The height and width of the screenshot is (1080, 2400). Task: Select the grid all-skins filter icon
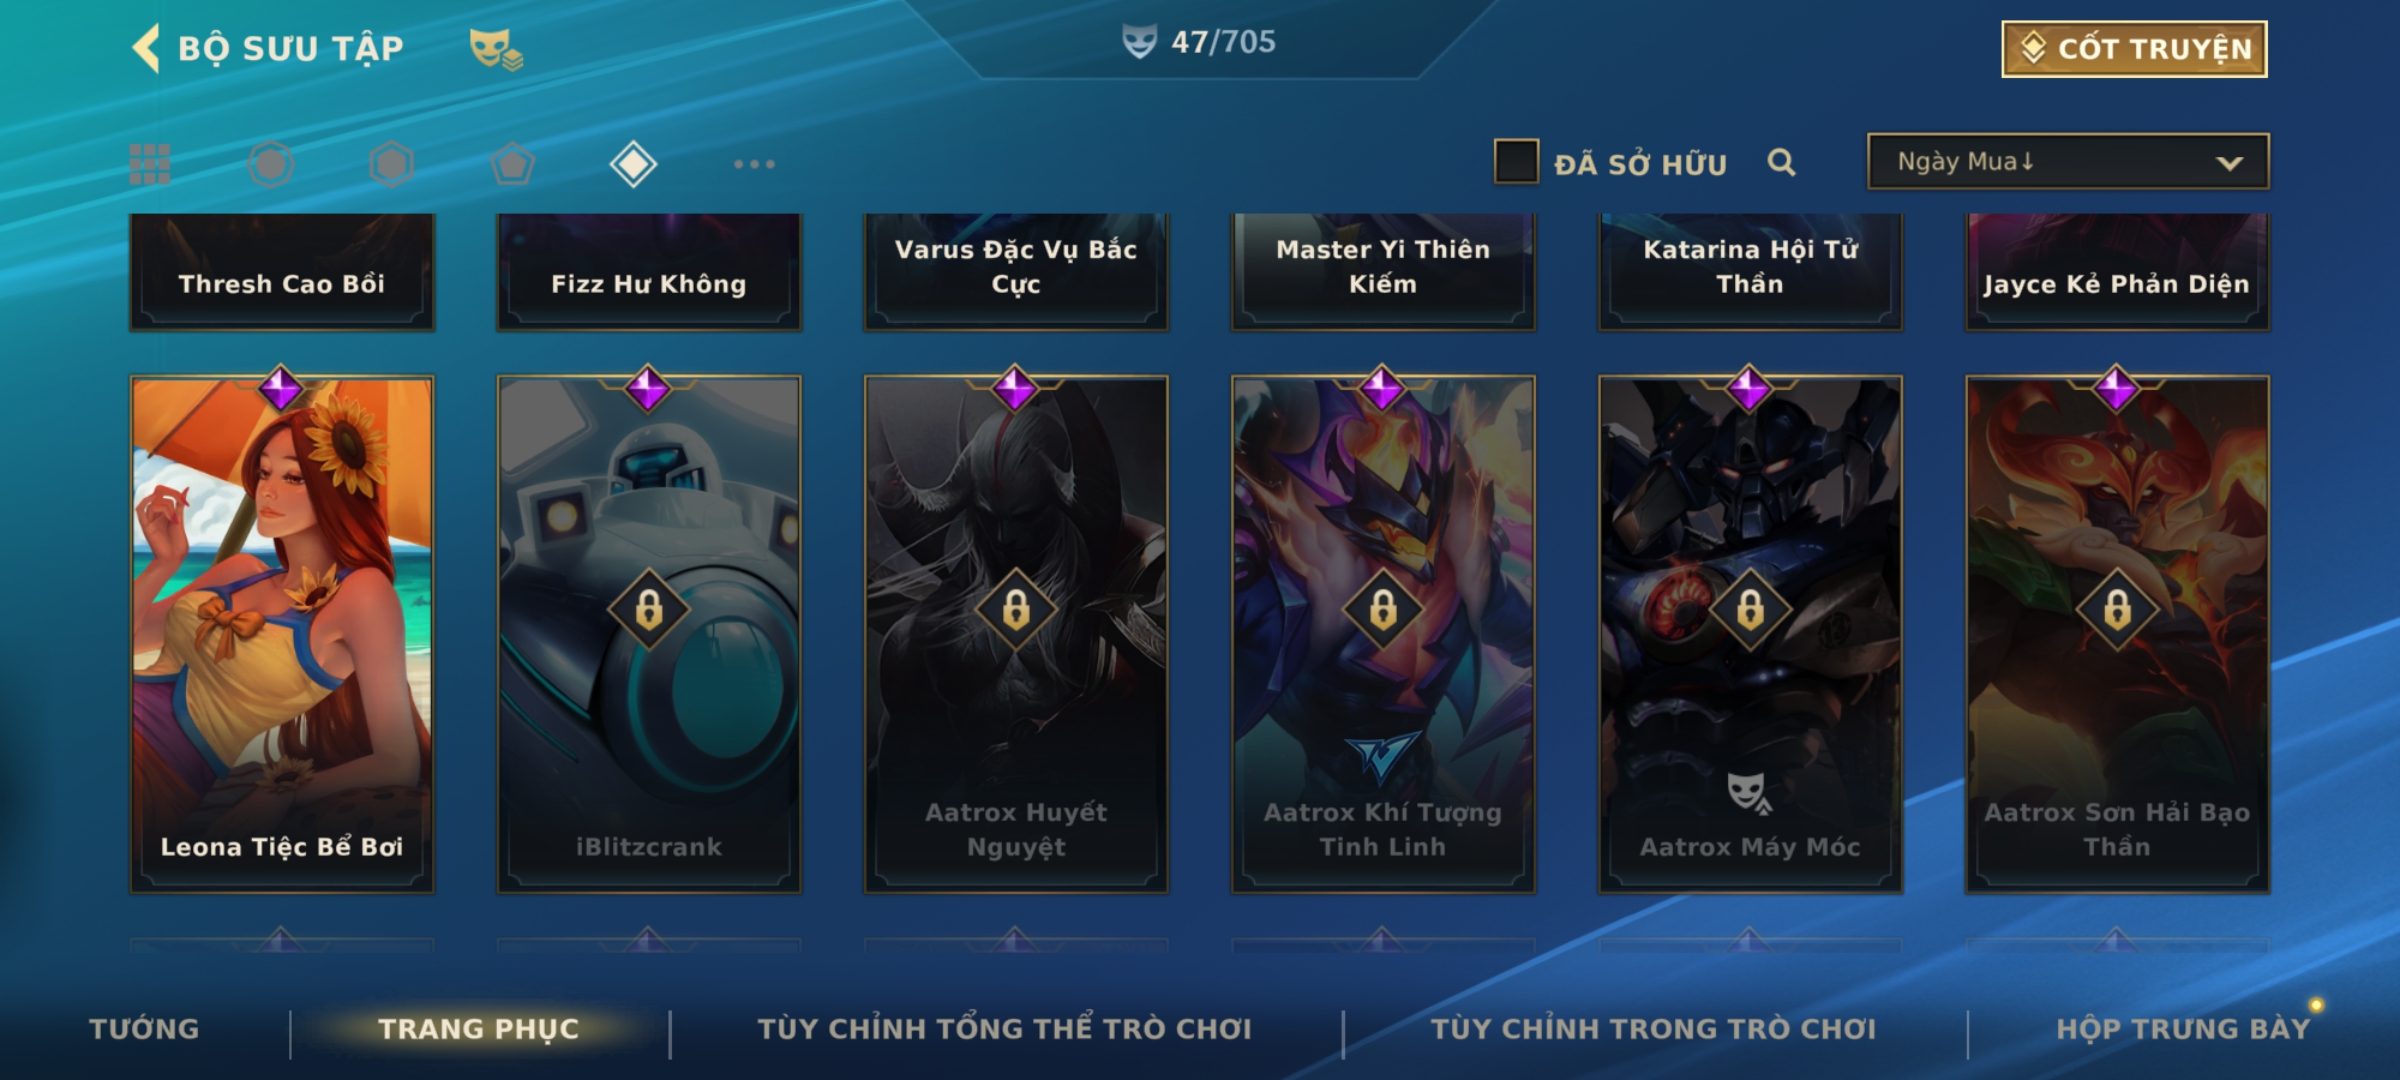pyautogui.click(x=150, y=164)
